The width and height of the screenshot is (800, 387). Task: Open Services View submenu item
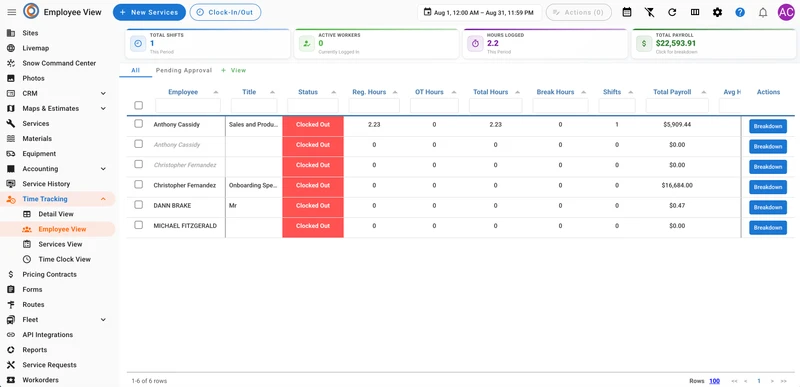pyautogui.click(x=60, y=244)
